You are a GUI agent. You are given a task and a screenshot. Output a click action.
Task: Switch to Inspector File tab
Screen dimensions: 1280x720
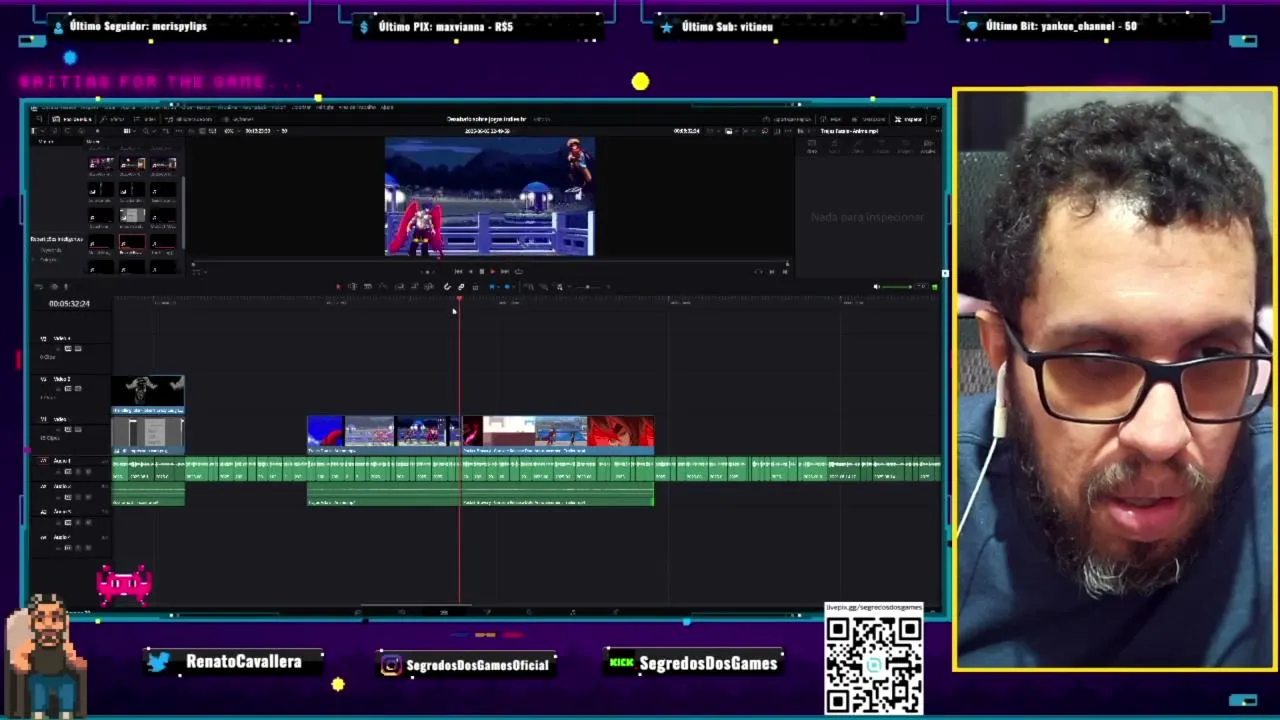click(929, 146)
